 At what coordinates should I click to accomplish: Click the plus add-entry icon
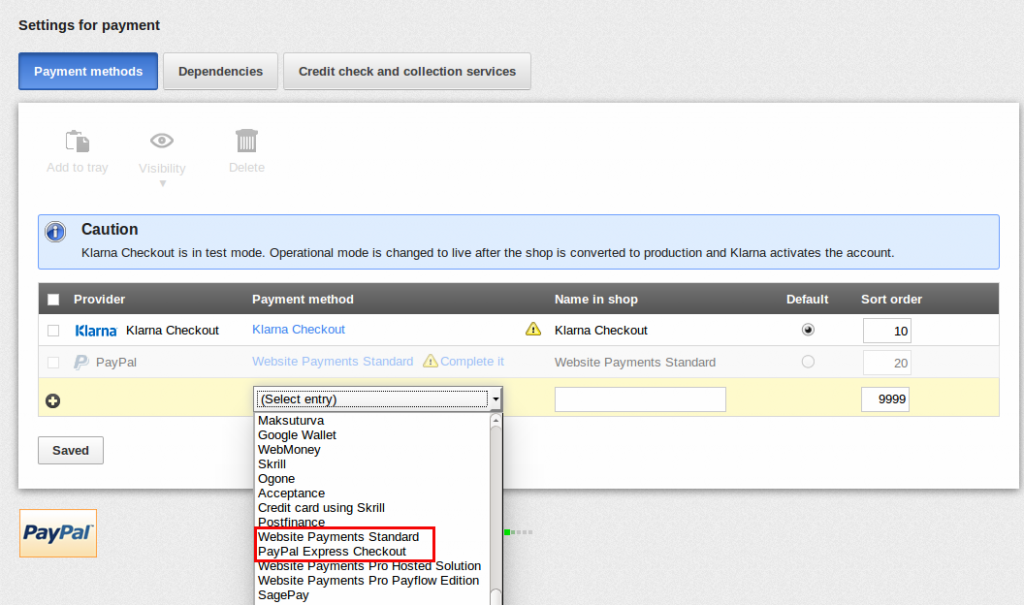53,401
